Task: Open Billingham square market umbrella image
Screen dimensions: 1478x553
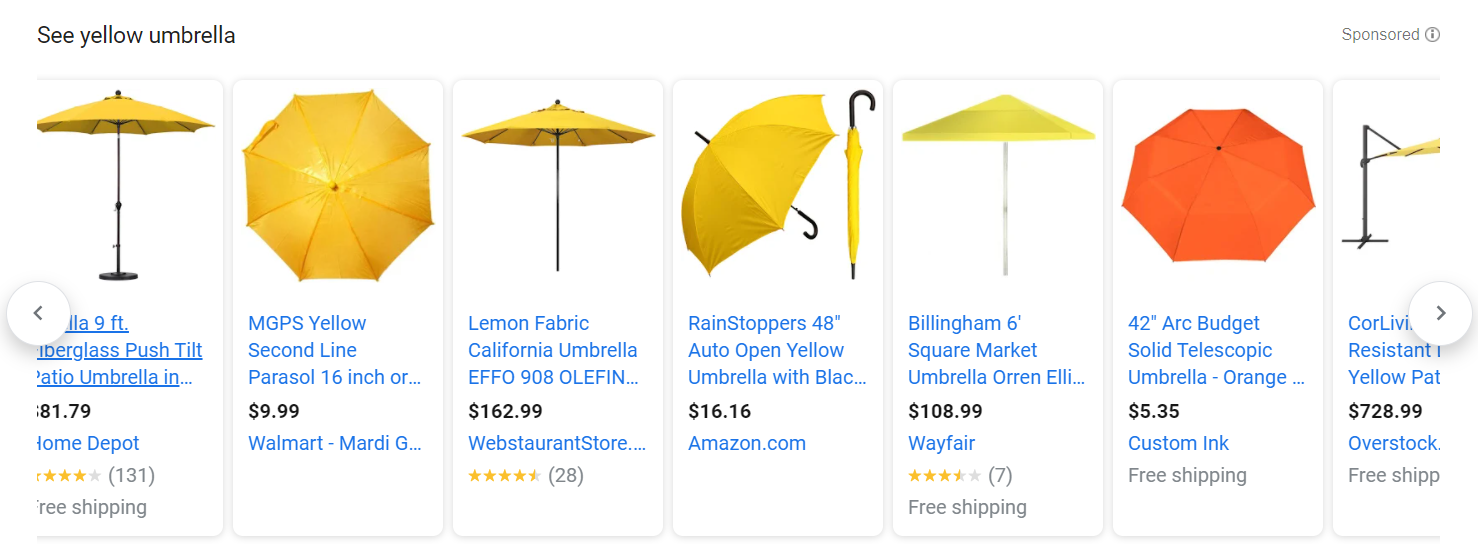Action: pos(998,185)
